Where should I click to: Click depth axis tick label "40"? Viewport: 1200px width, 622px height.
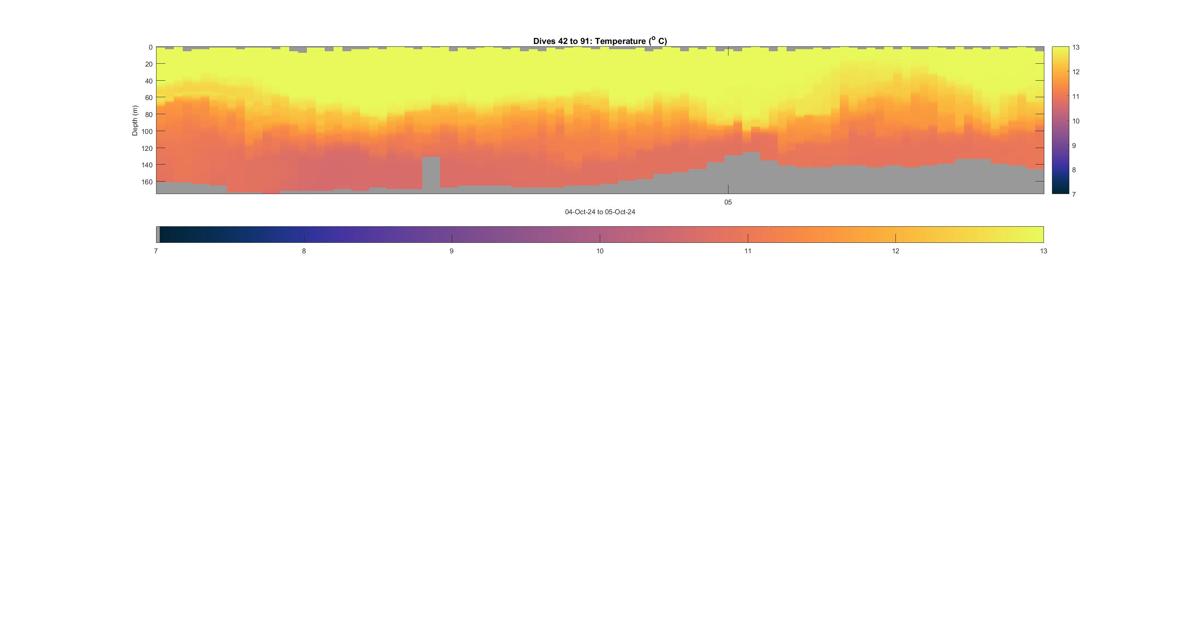(148, 81)
